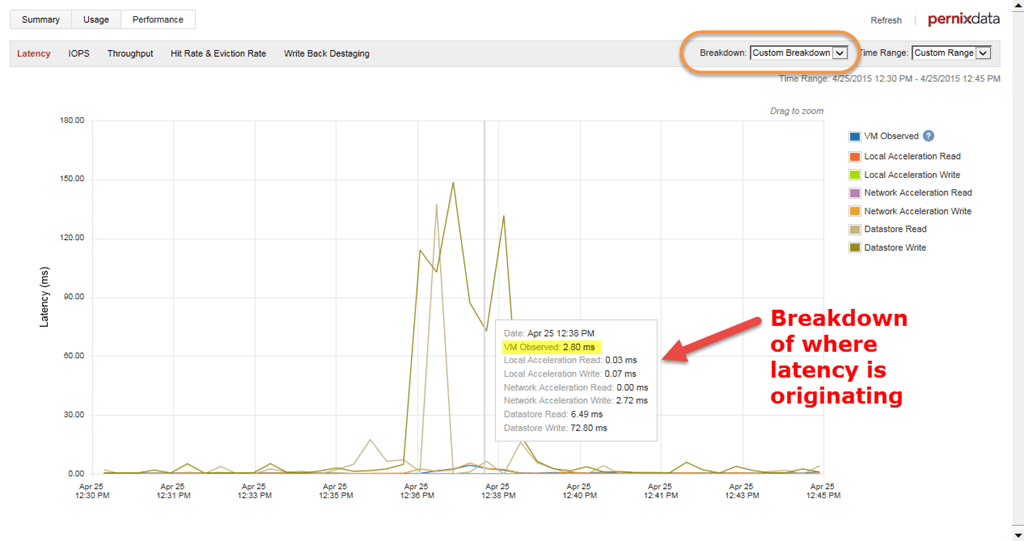Open the Custom Range time dropdown
This screenshot has width=1024, height=541.
tap(951, 53)
